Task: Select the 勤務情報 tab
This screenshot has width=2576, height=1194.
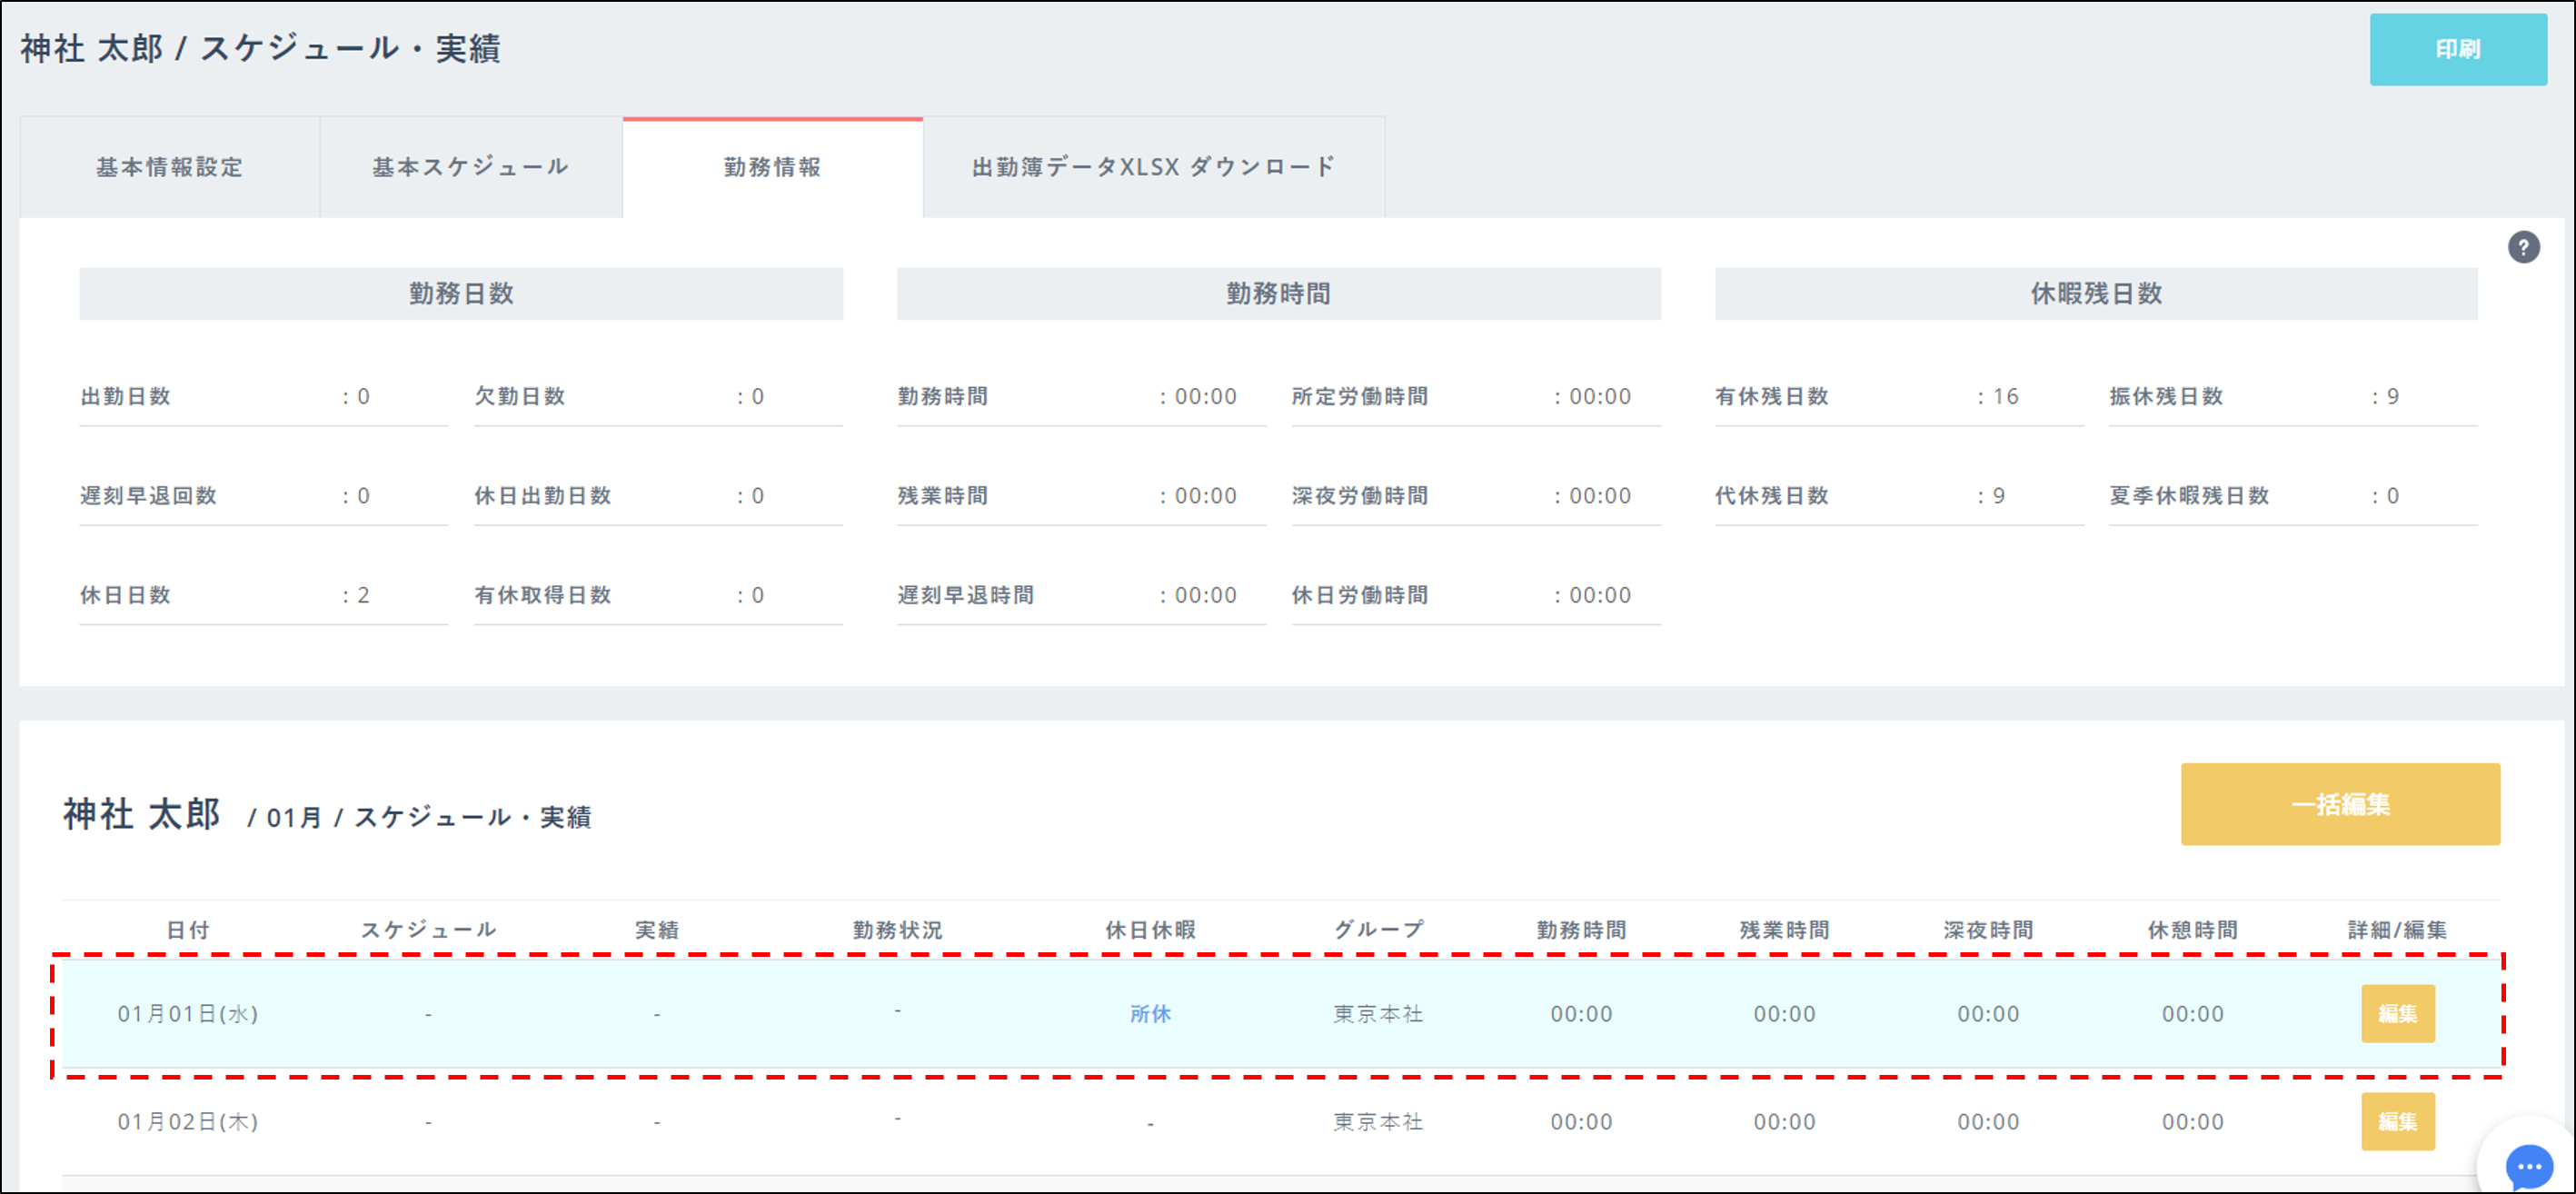Action: pos(772,167)
